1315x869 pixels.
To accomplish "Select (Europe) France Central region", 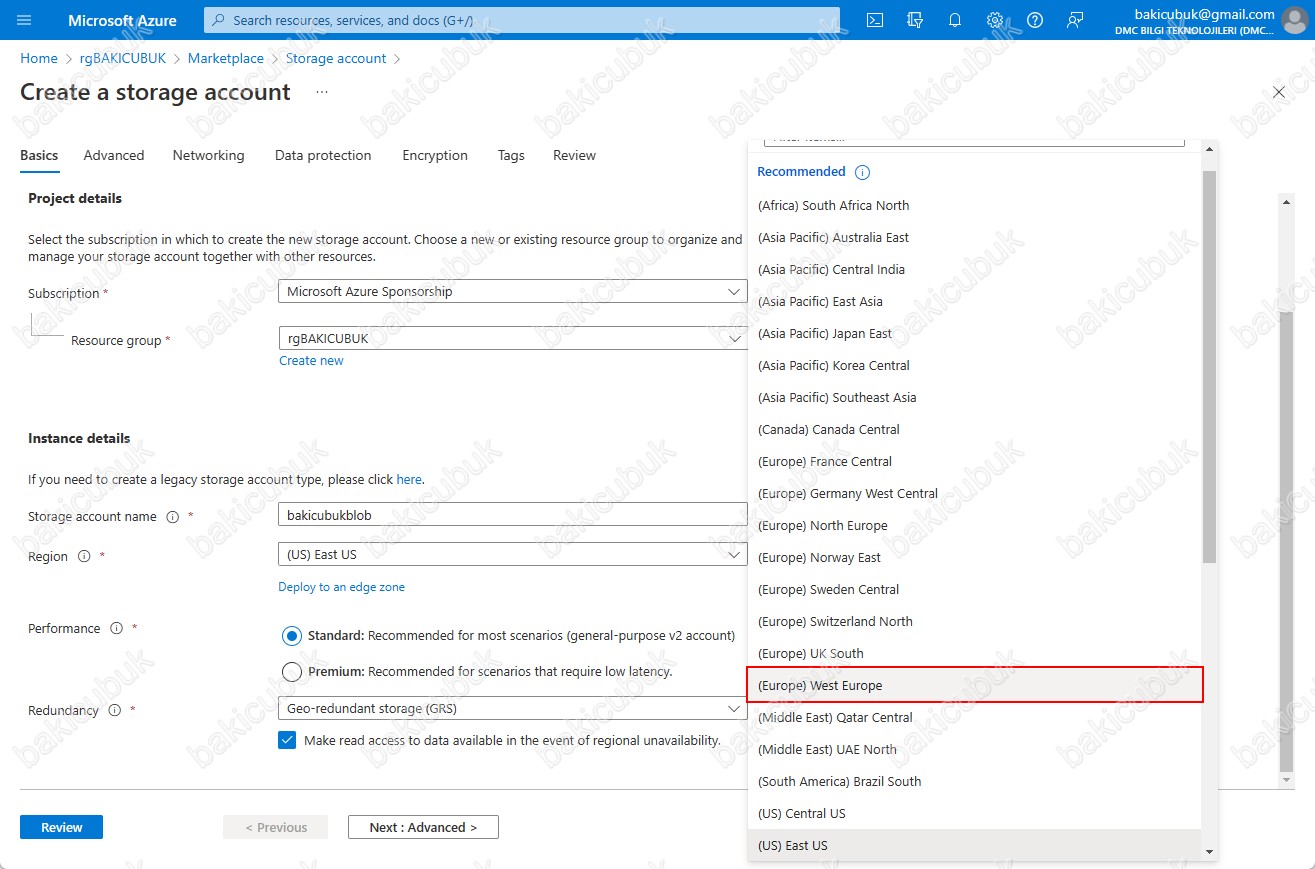I will point(975,461).
